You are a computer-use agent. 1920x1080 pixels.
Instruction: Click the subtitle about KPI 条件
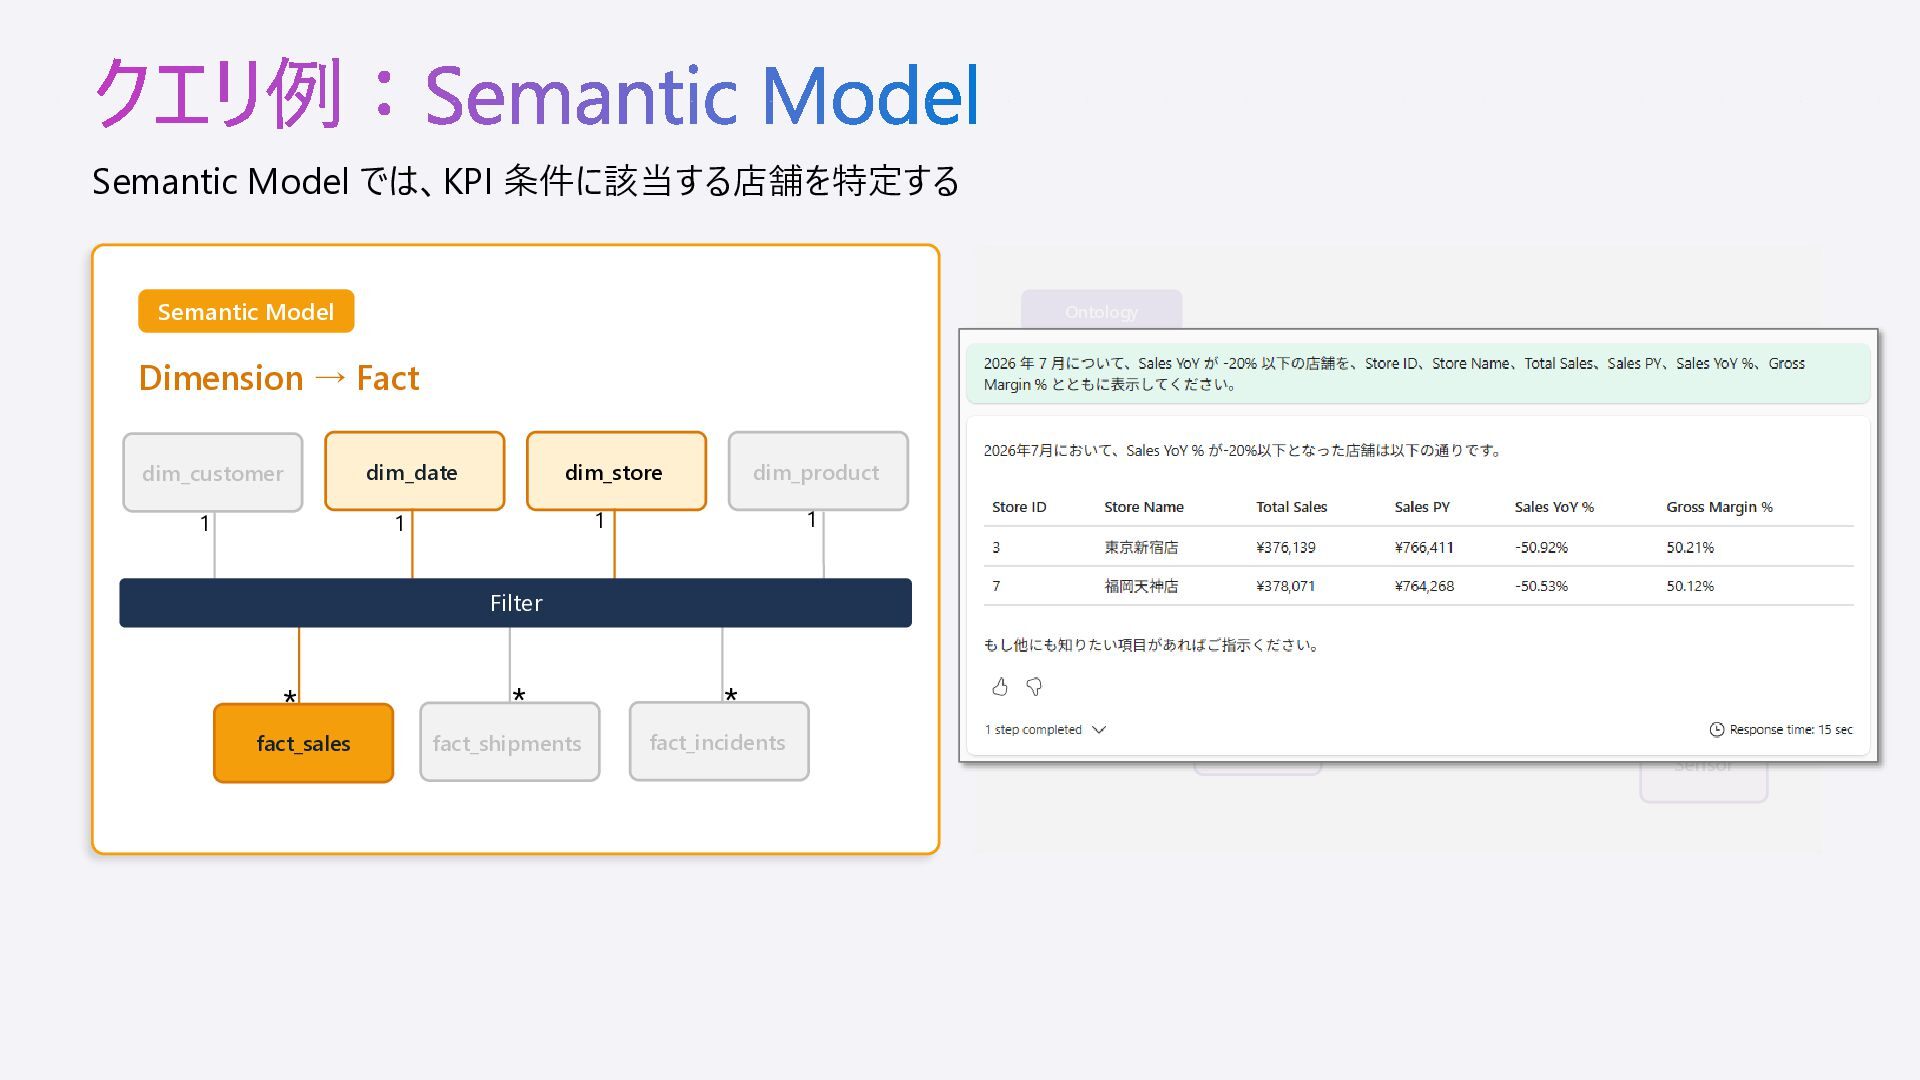[x=526, y=181]
